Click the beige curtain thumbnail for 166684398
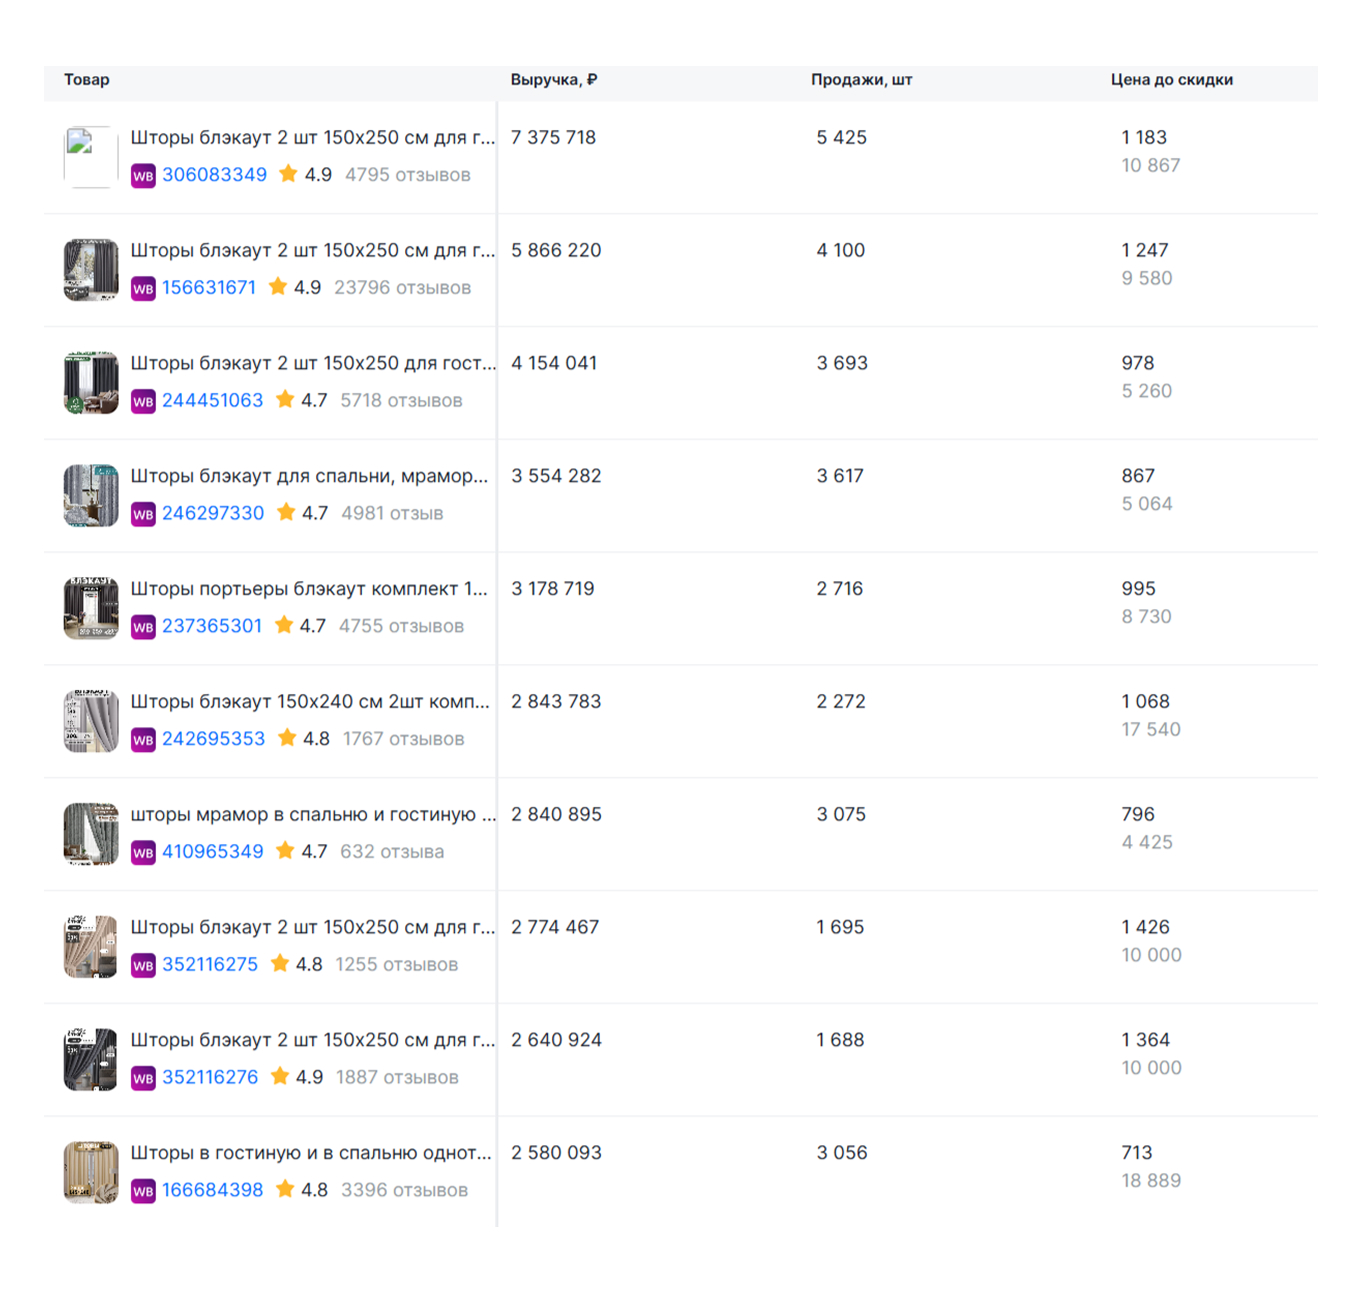 click(x=91, y=1172)
